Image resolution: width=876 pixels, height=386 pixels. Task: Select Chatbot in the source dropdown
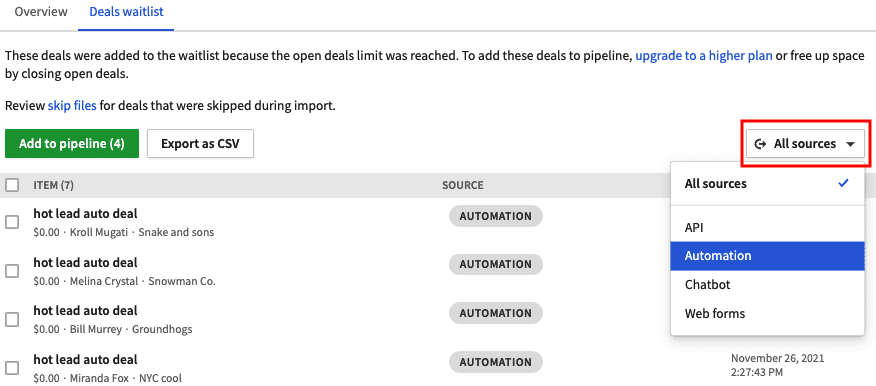click(768, 285)
